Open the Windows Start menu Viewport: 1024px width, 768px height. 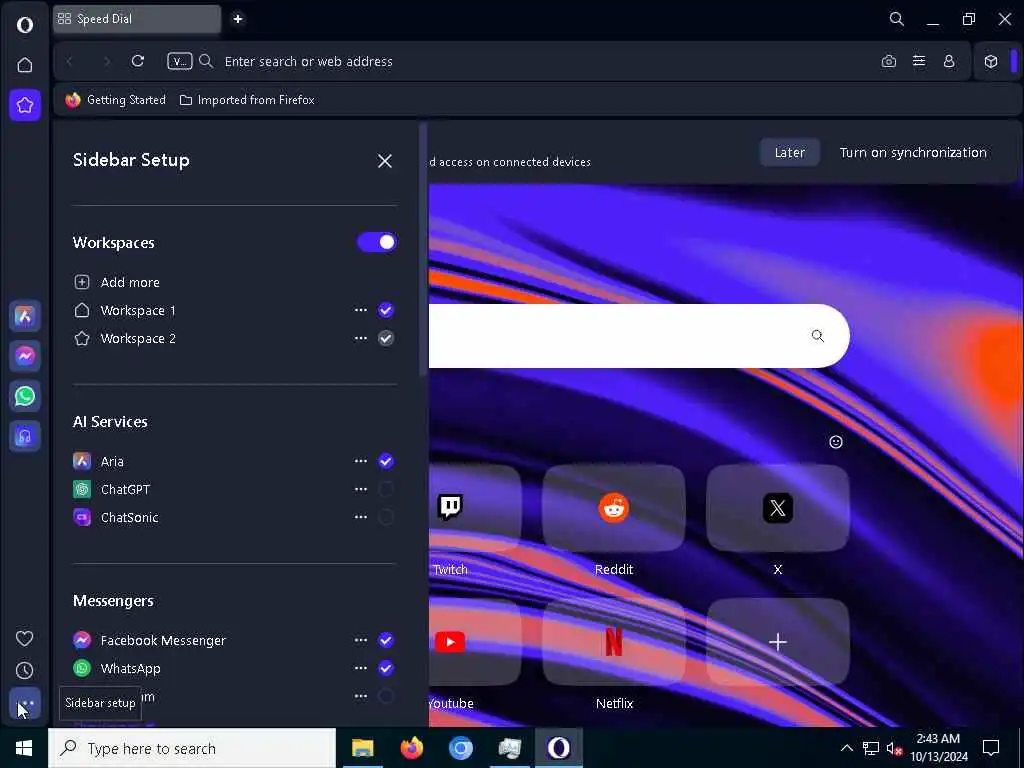[x=24, y=748]
